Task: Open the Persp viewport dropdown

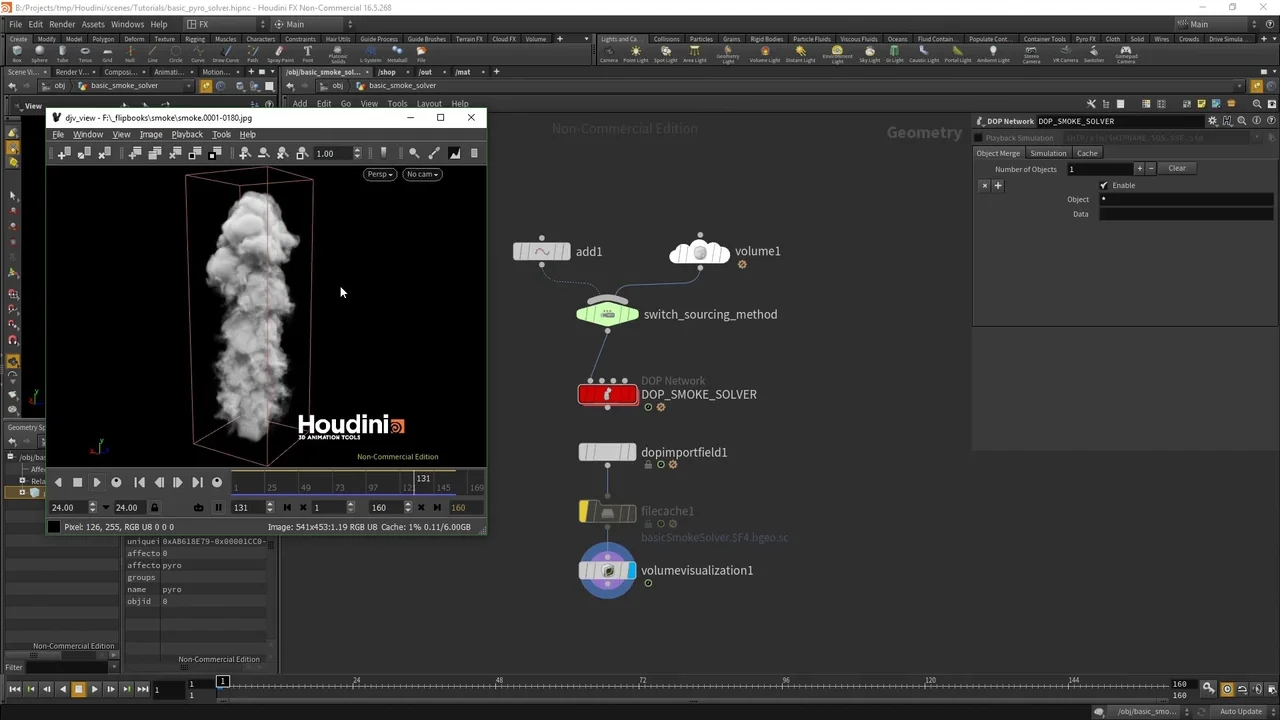Action: (379, 174)
